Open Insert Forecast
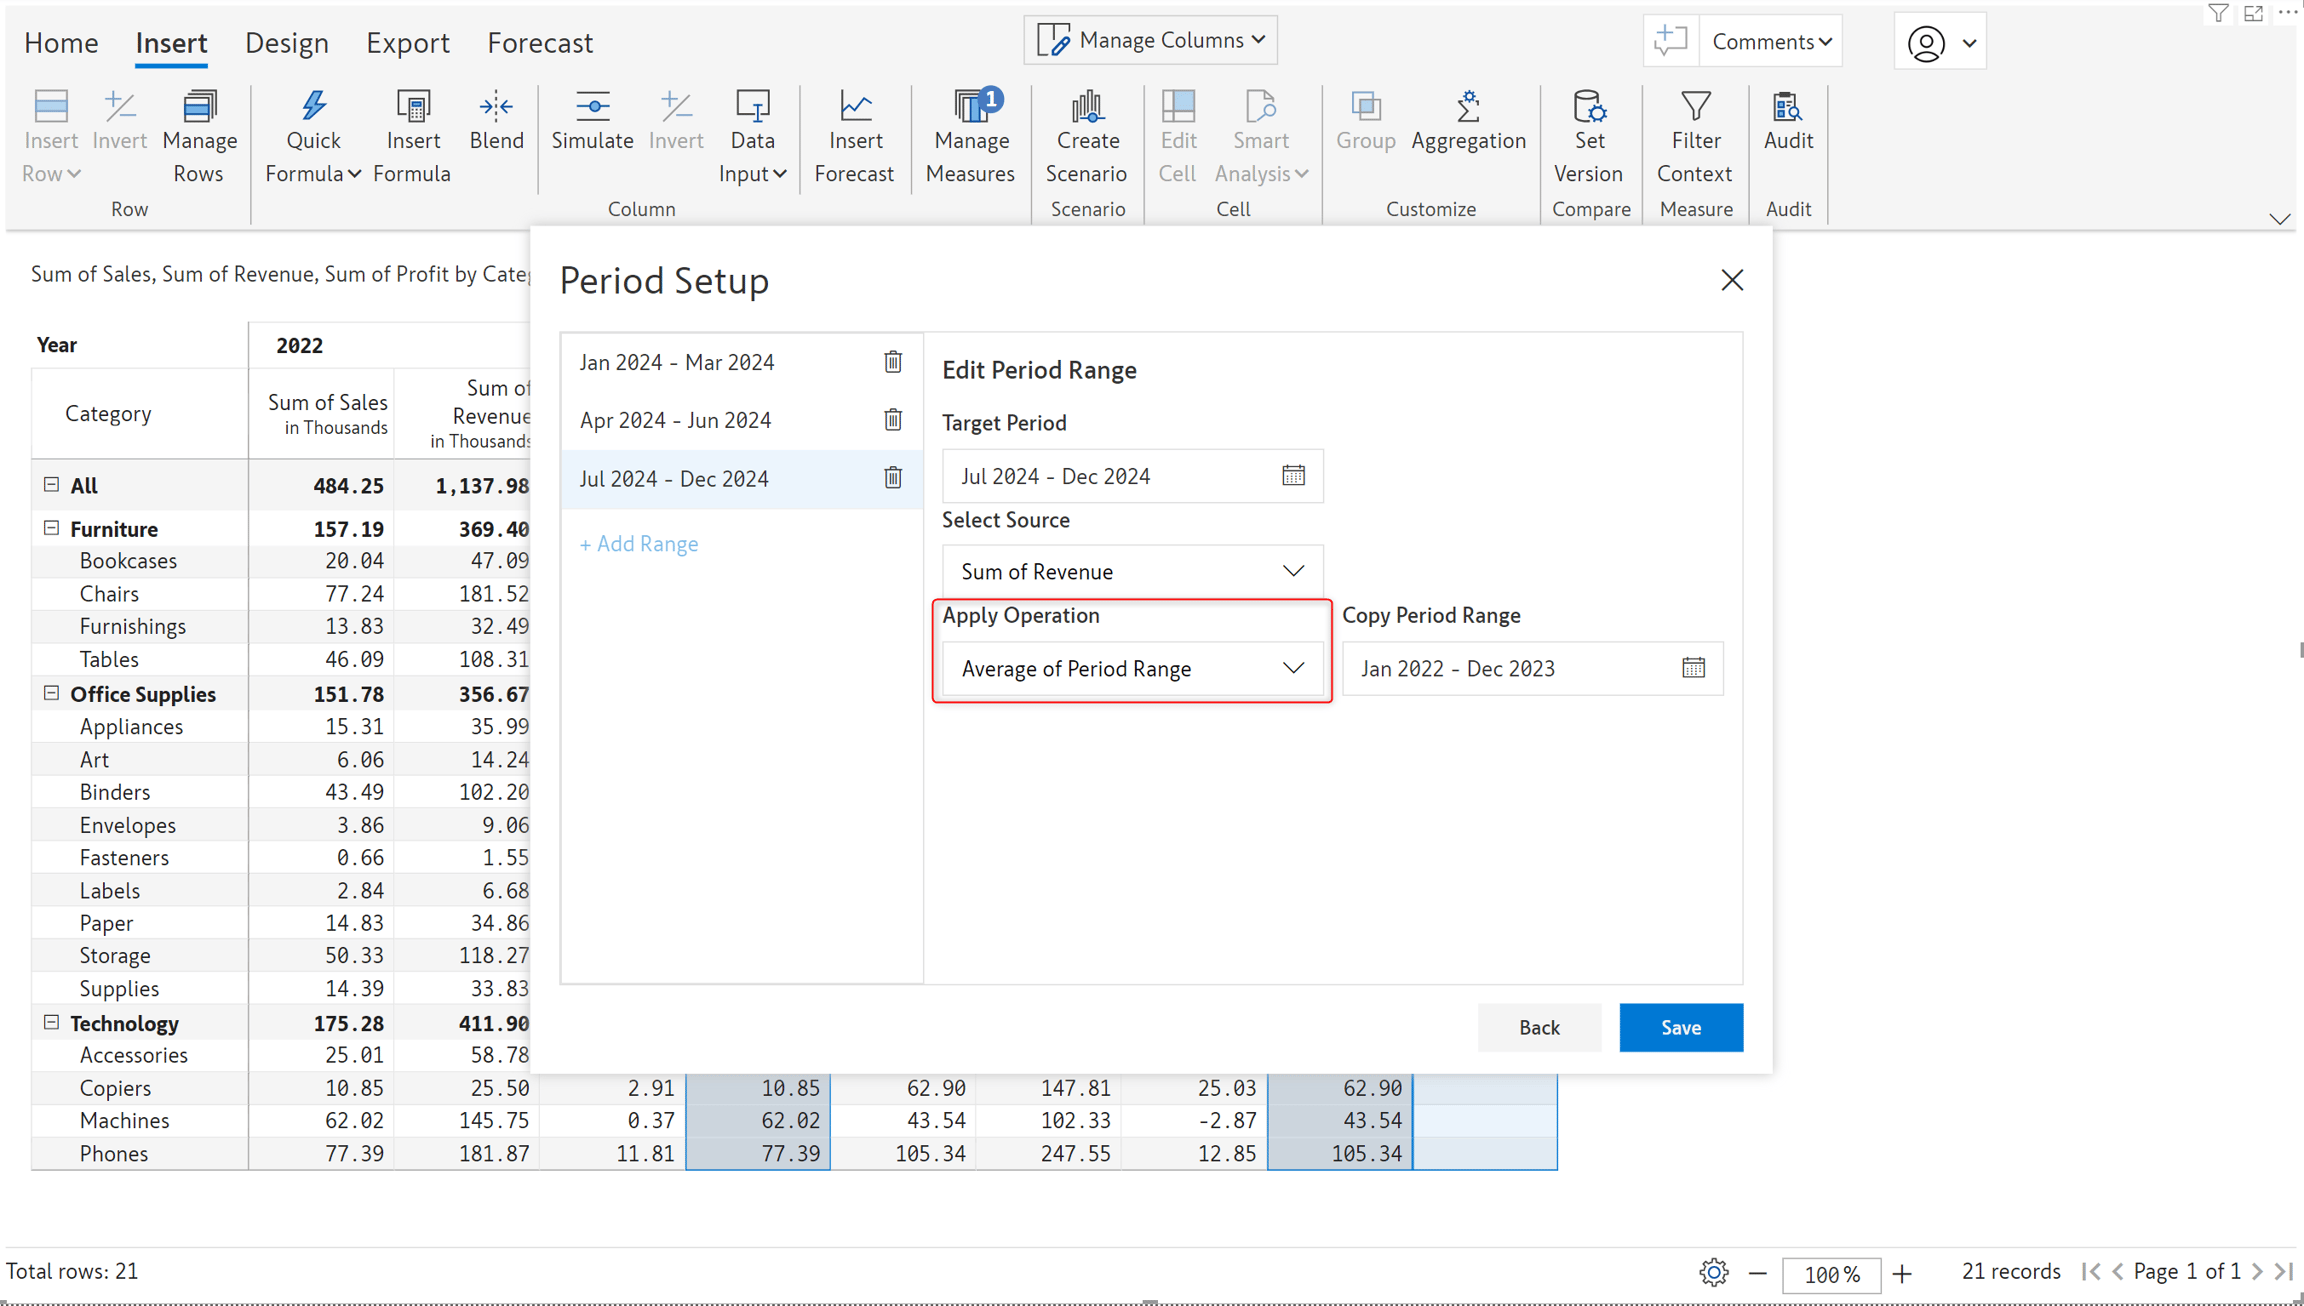Image resolution: width=2304 pixels, height=1306 pixels. click(x=854, y=137)
